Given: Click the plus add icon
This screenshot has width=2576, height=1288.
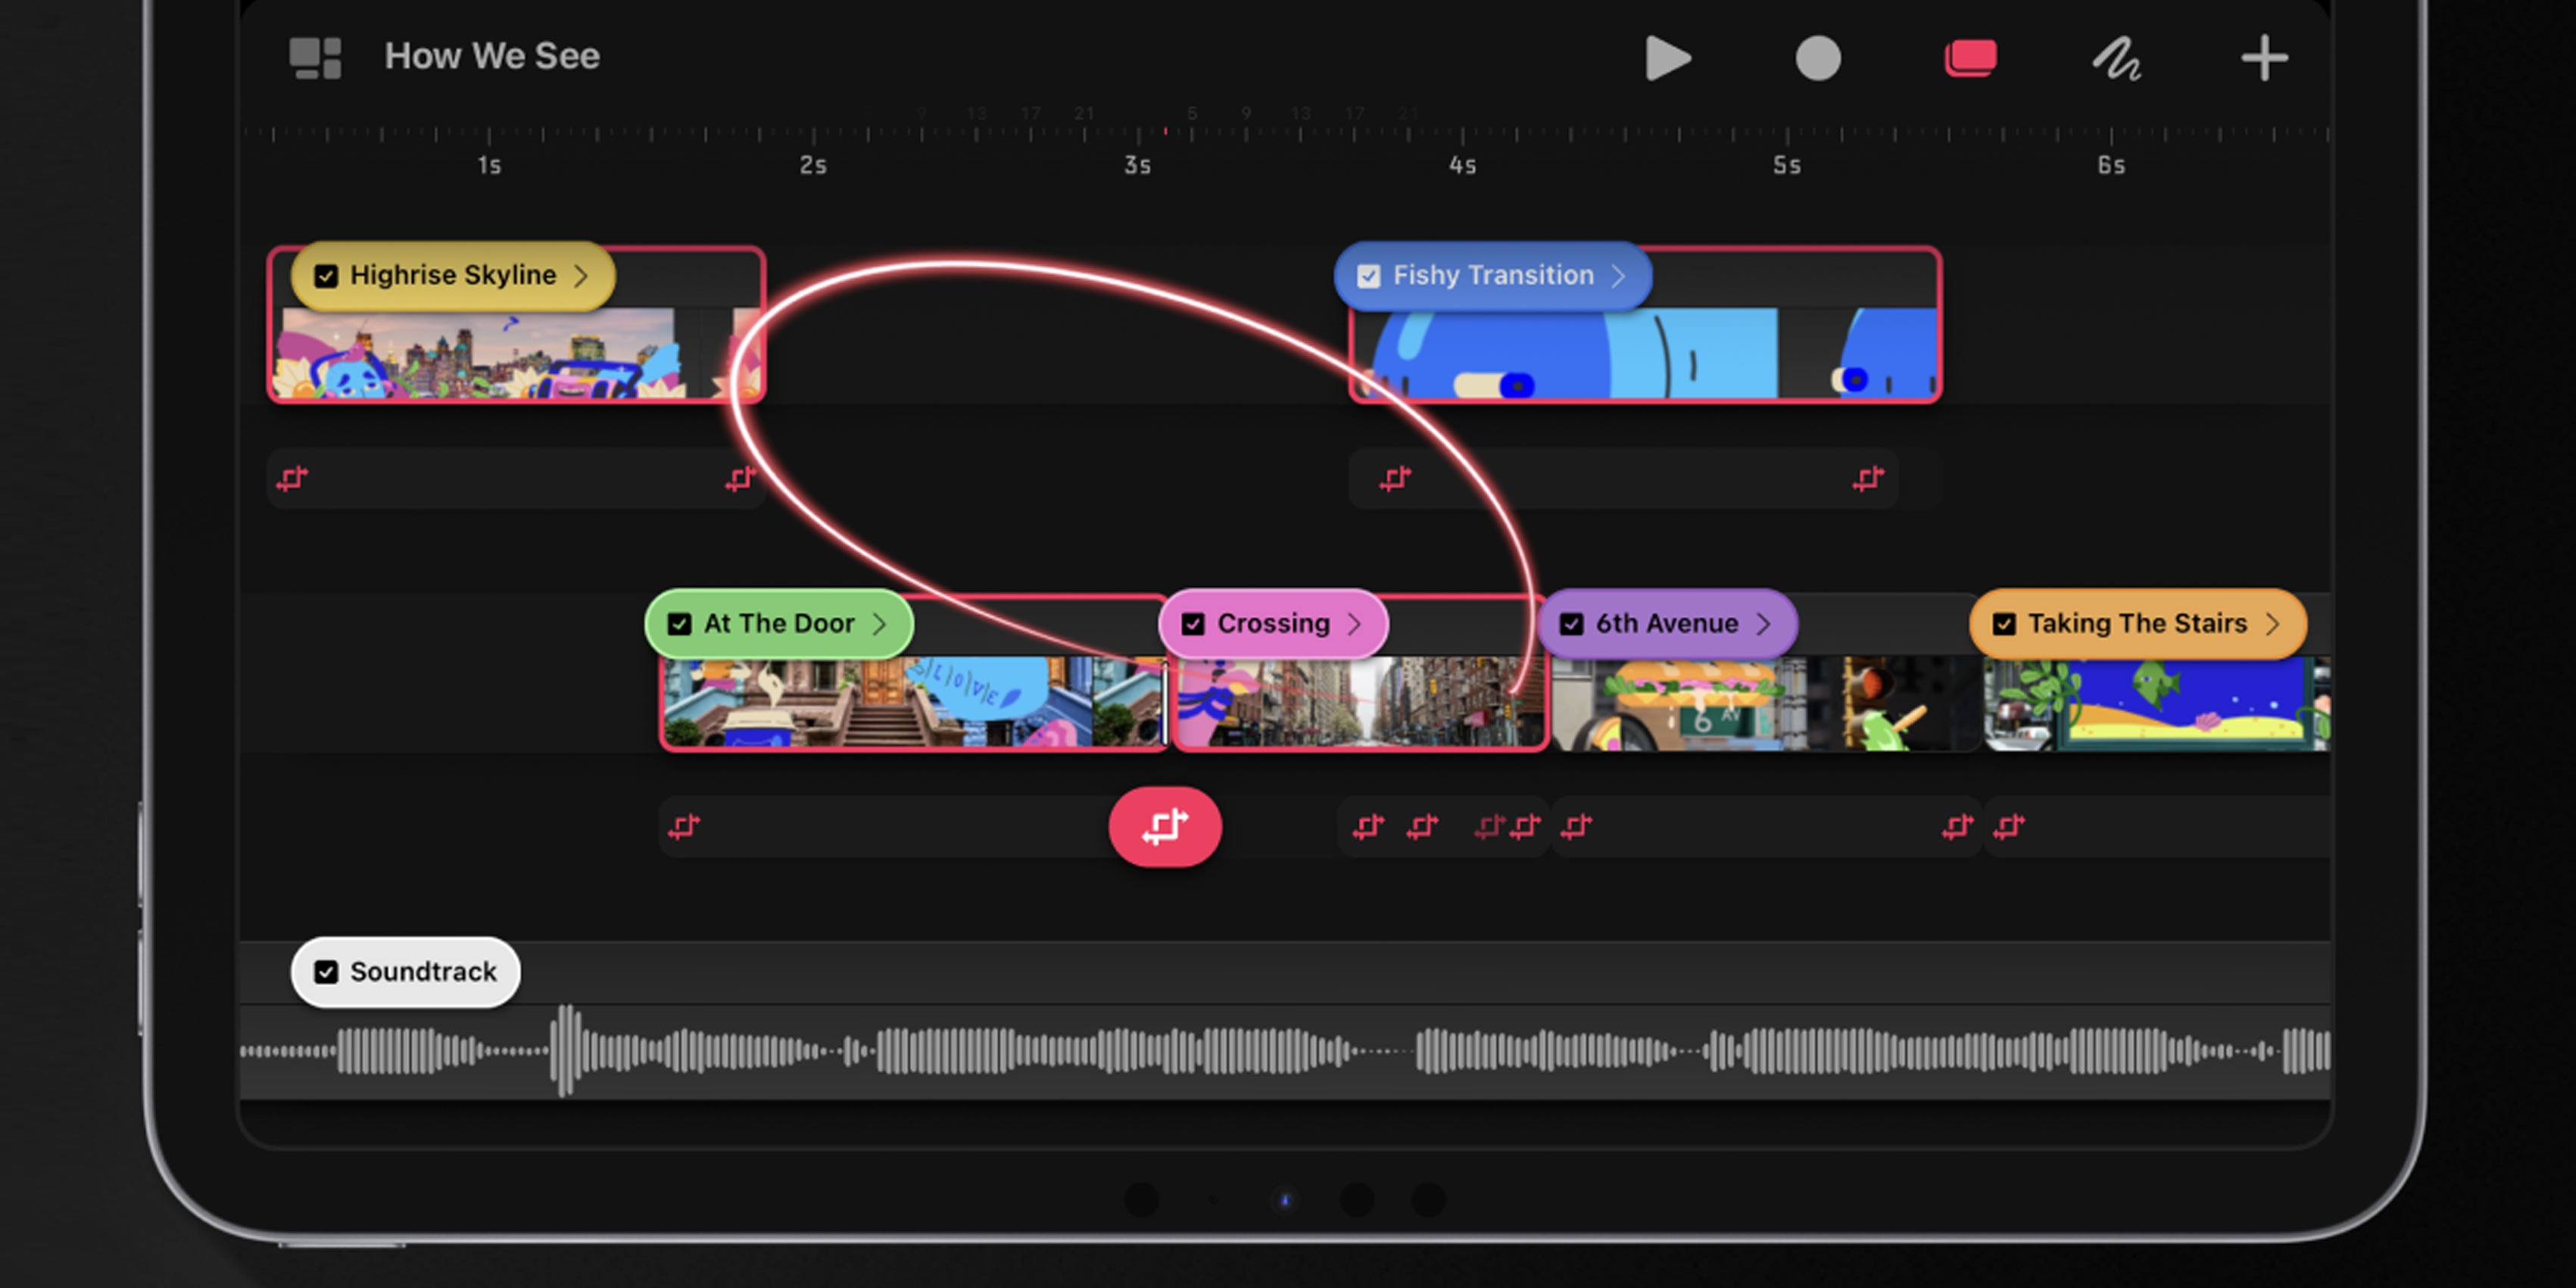Looking at the screenshot, I should 2263,58.
